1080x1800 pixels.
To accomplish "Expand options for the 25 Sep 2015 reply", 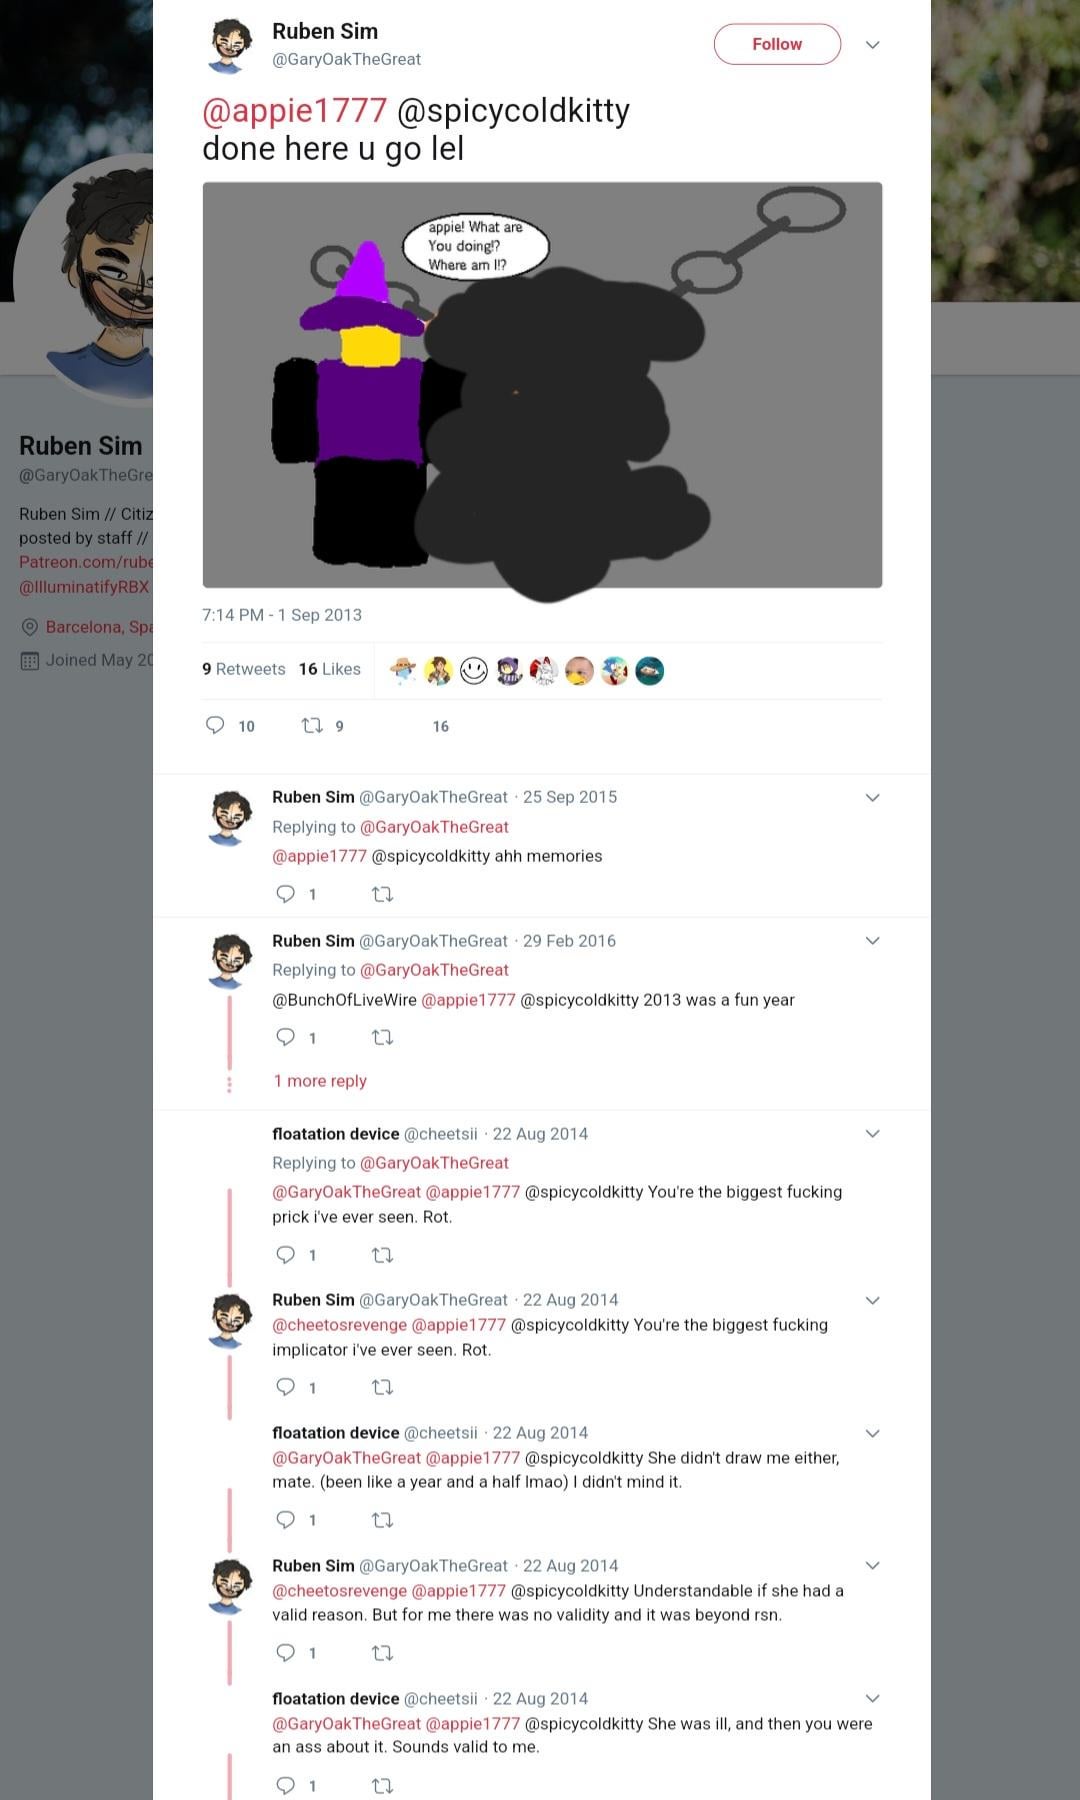I will coord(872,797).
